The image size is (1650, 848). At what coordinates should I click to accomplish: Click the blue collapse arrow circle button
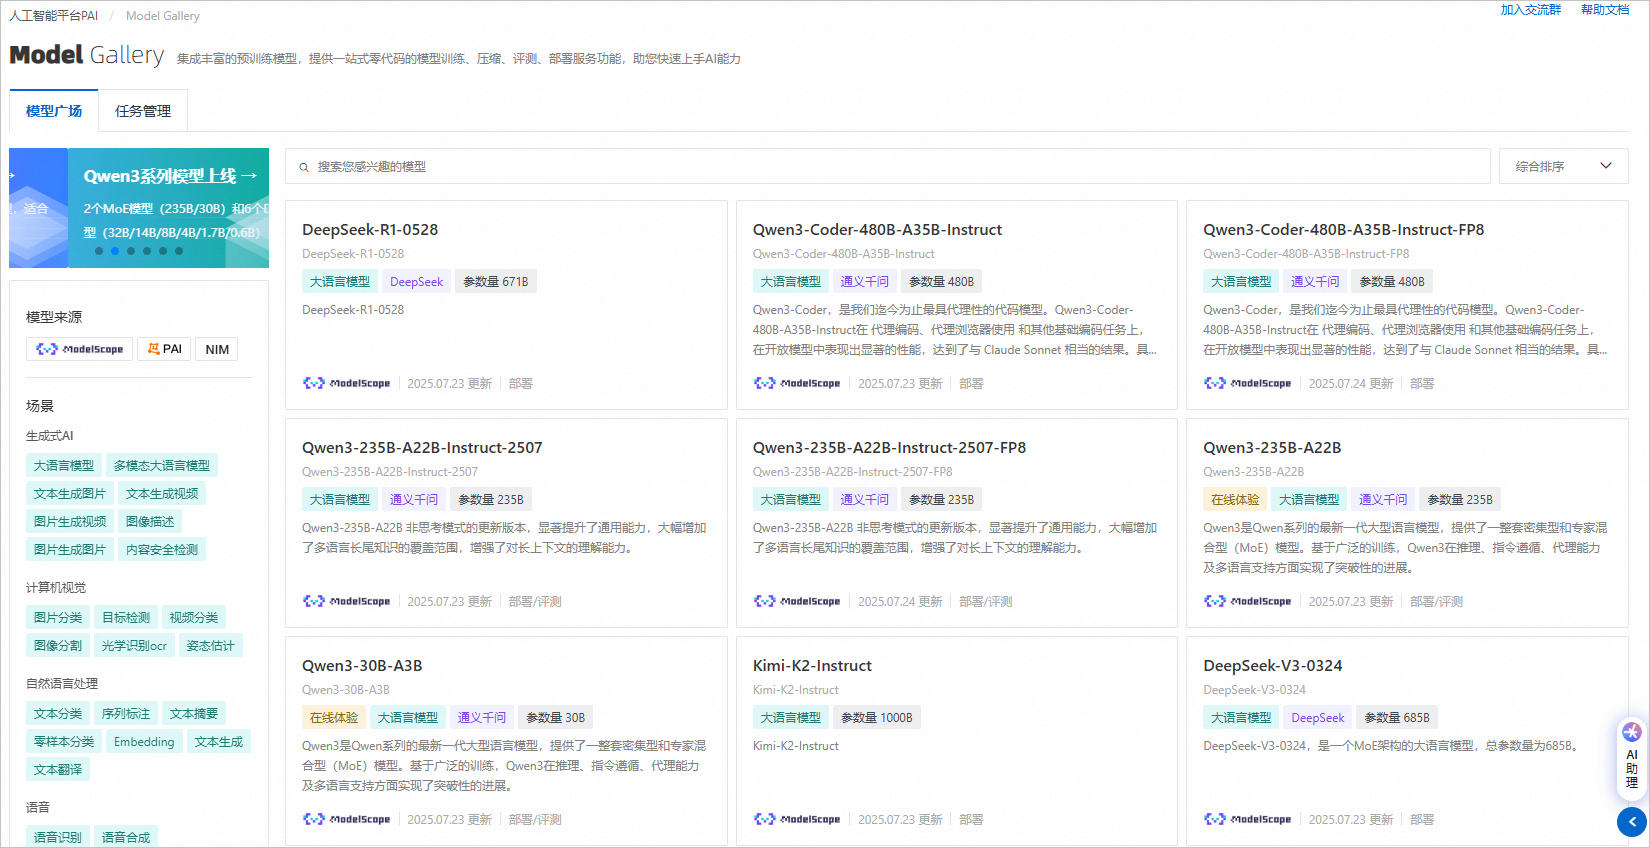point(1632,822)
